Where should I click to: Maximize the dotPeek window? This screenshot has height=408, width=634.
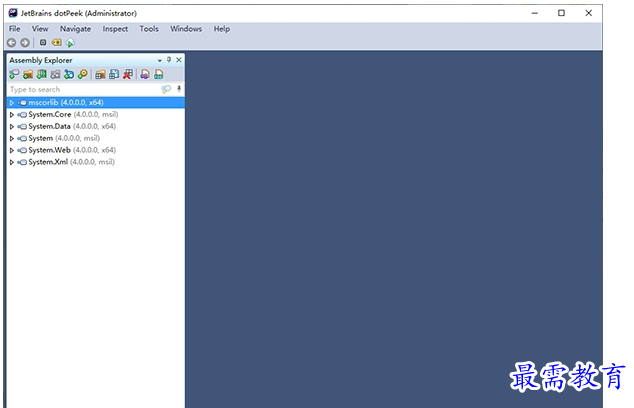561,13
